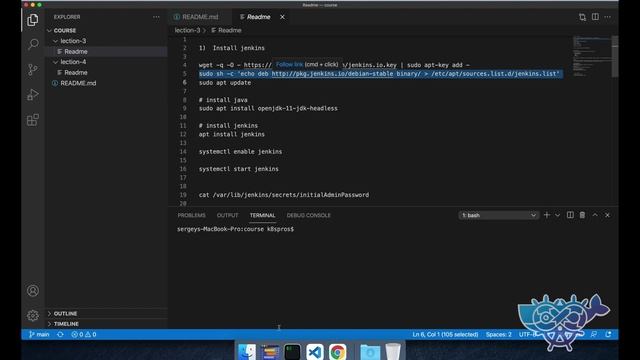Screen dimensions: 640x360
Task: Open Terminal app from the Dock
Action: [292, 352]
